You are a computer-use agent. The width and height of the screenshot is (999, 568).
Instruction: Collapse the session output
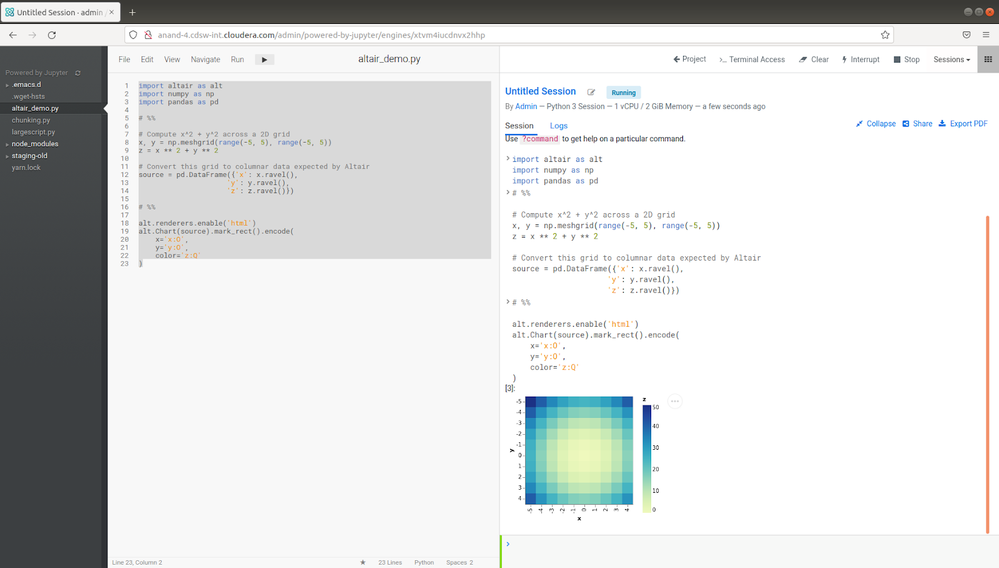click(x=875, y=124)
